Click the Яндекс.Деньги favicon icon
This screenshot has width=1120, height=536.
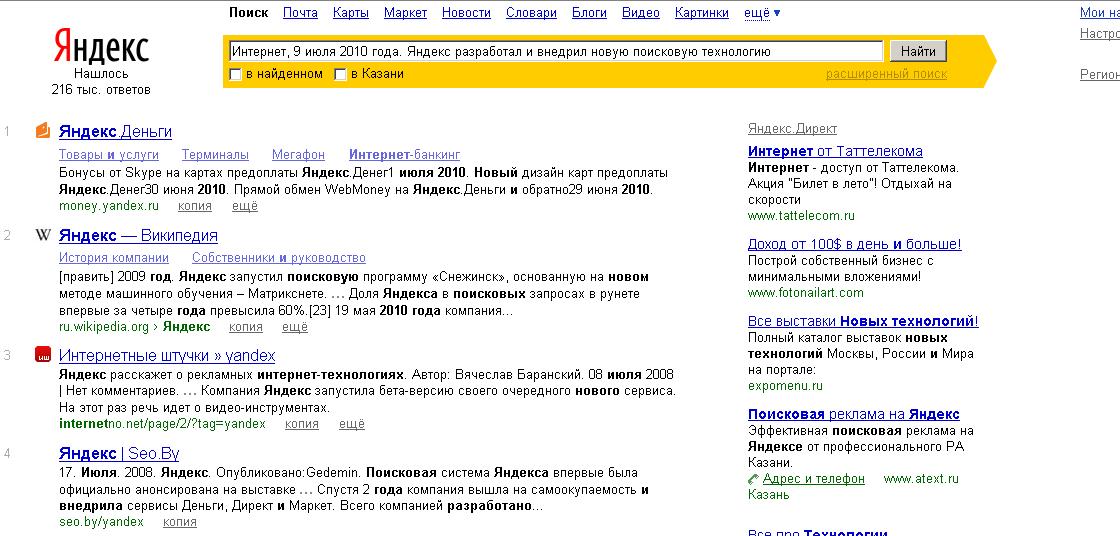coord(43,131)
